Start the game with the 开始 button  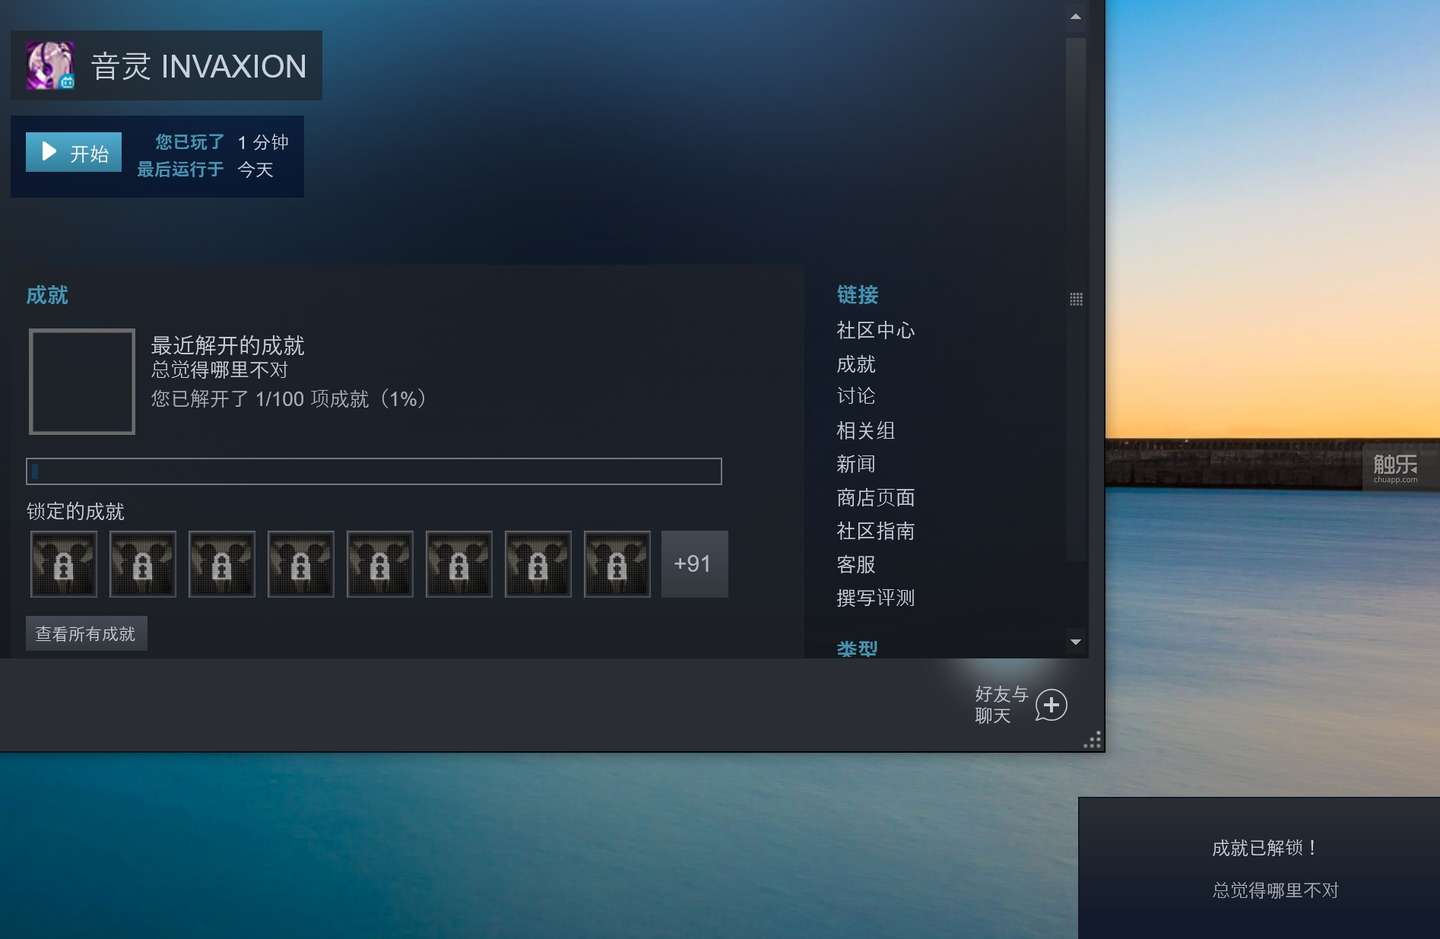74,152
